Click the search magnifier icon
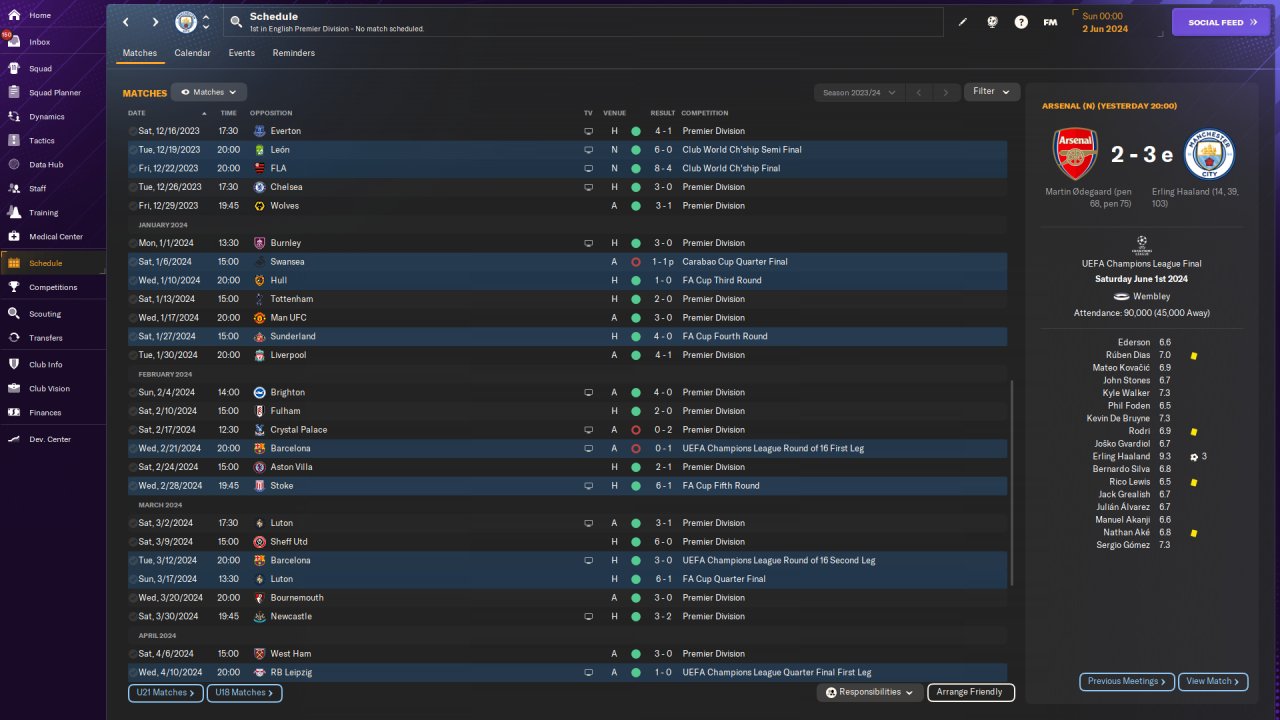Image resolution: width=1280 pixels, height=720 pixels. coord(235,21)
